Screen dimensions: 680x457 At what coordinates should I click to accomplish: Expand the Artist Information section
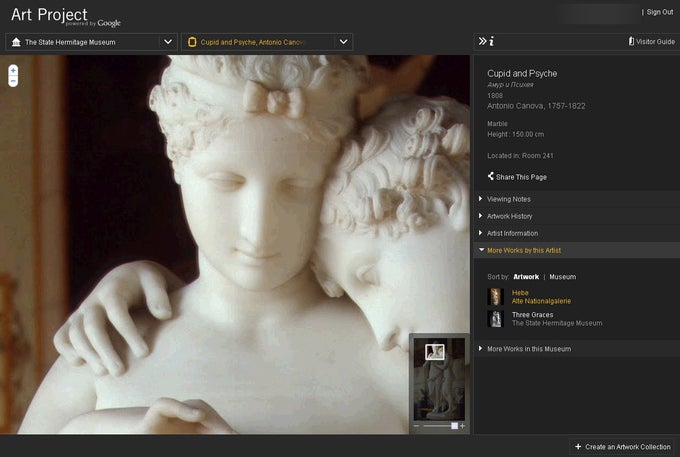(x=577, y=233)
